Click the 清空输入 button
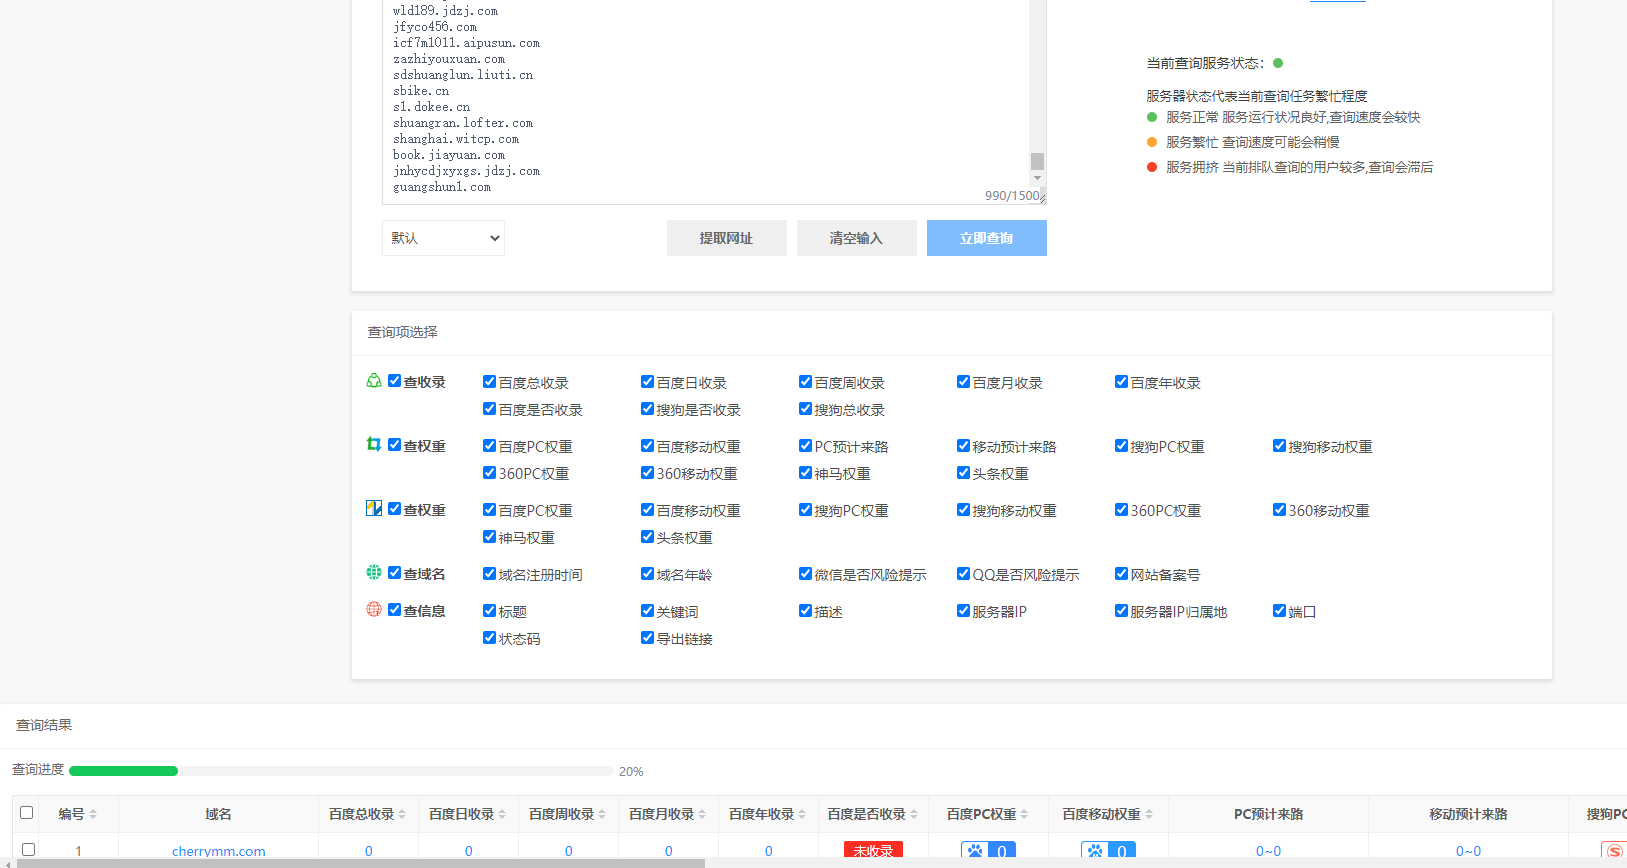The width and height of the screenshot is (1627, 868). click(857, 238)
